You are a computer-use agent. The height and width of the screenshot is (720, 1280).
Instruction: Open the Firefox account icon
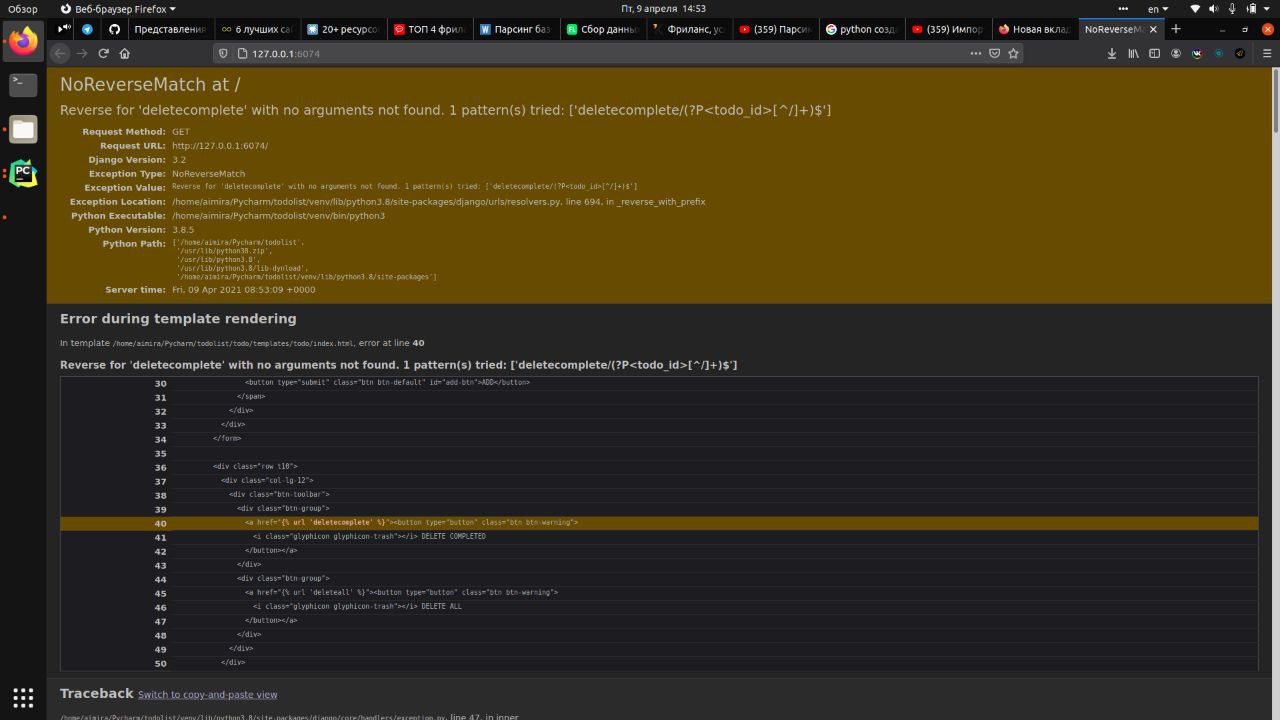[x=1176, y=53]
